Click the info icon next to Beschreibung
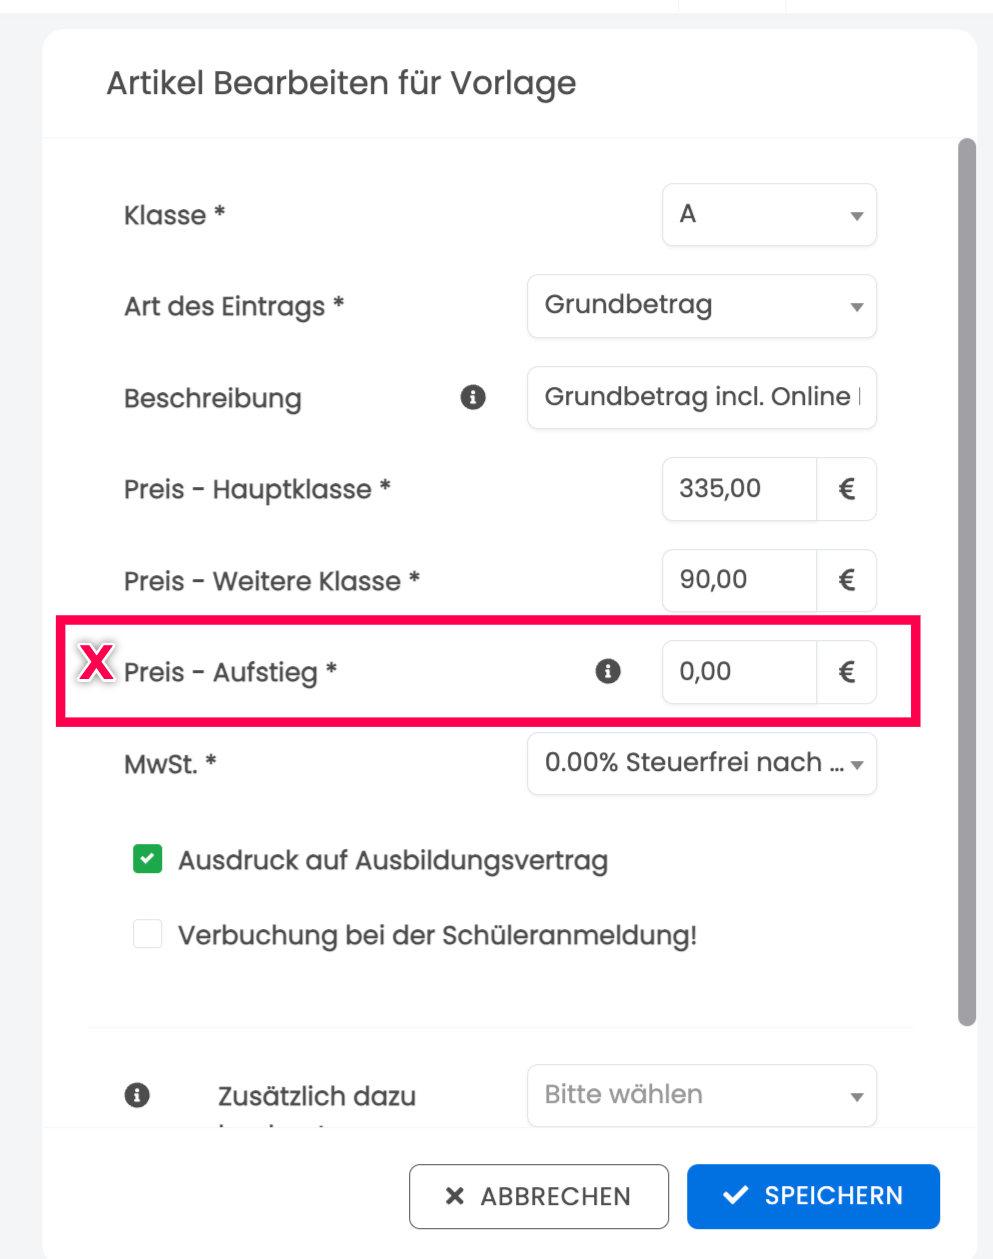 point(473,398)
